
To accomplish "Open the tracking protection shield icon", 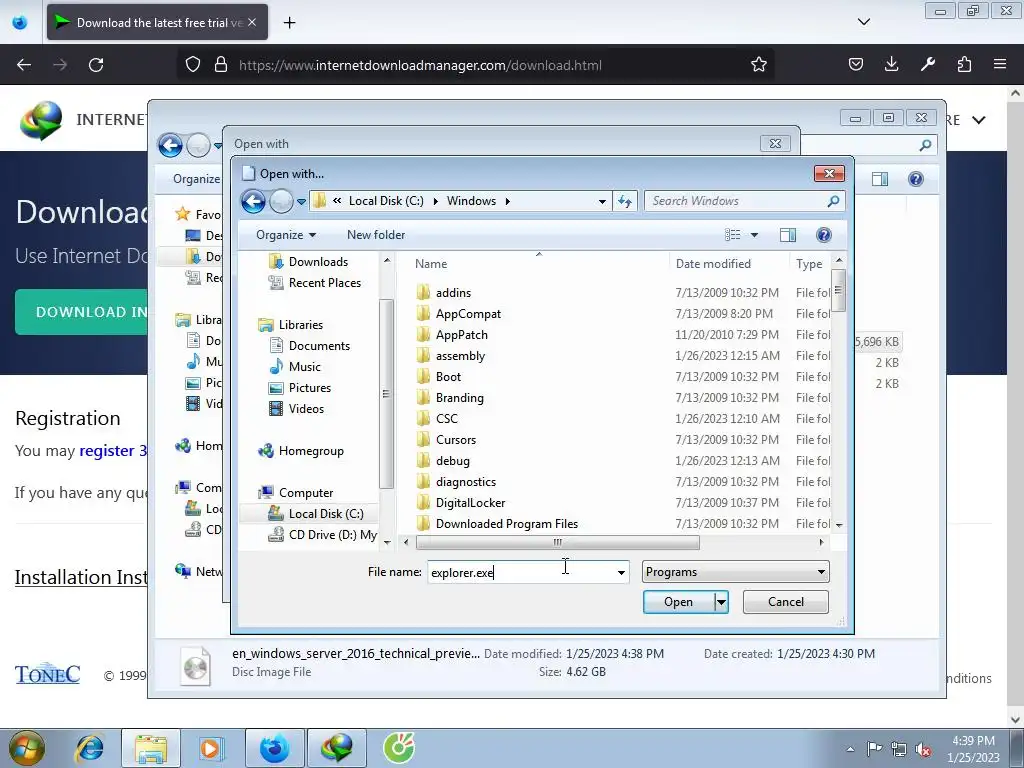I will pos(193,65).
